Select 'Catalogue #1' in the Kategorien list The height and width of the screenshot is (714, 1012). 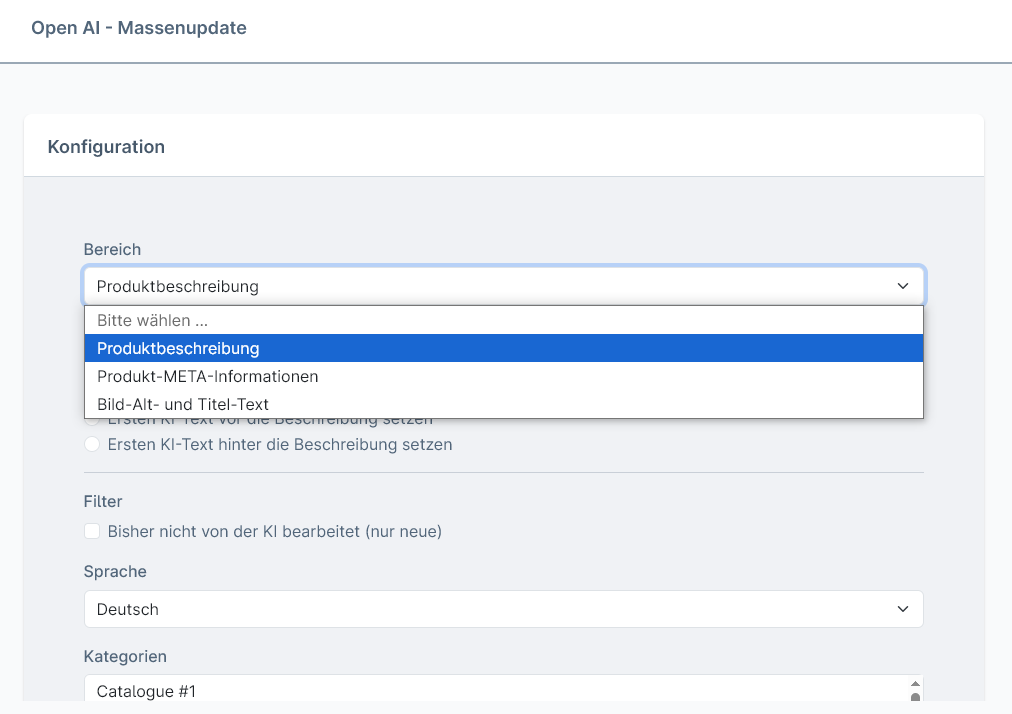point(146,691)
